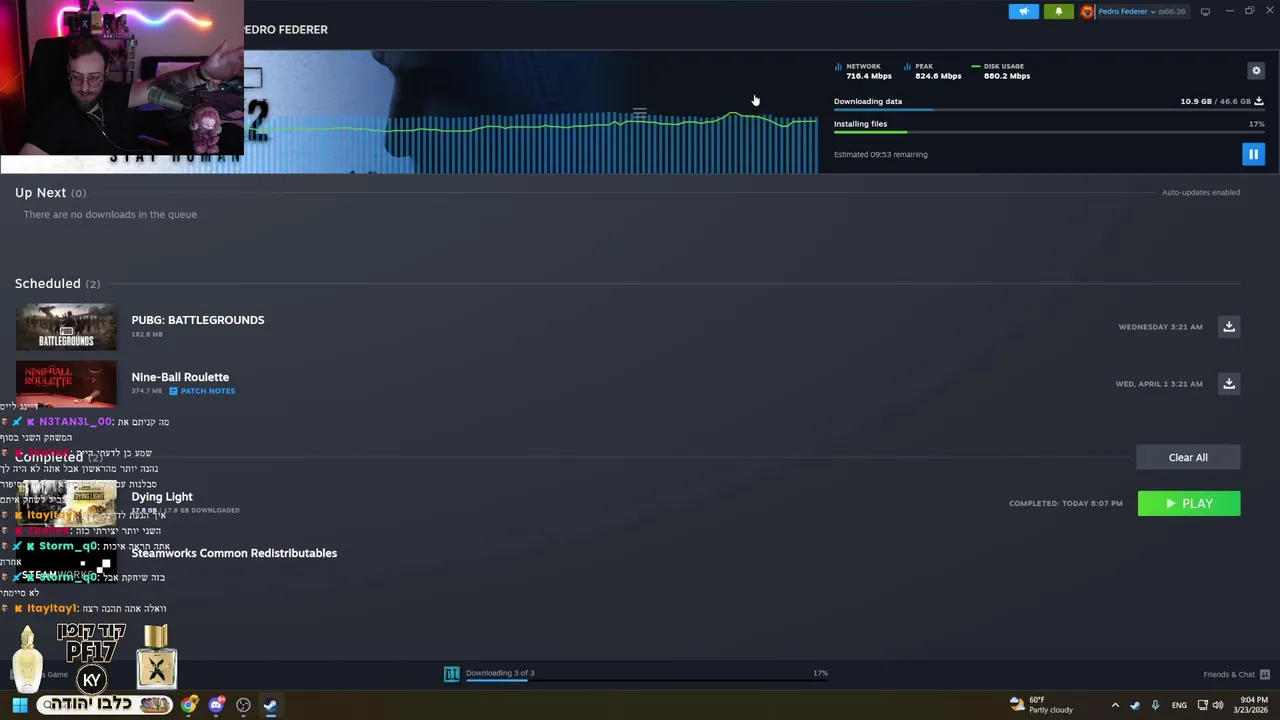The width and height of the screenshot is (1280, 720).
Task: Open the blue announcements megaphone button
Action: pos(1023,12)
